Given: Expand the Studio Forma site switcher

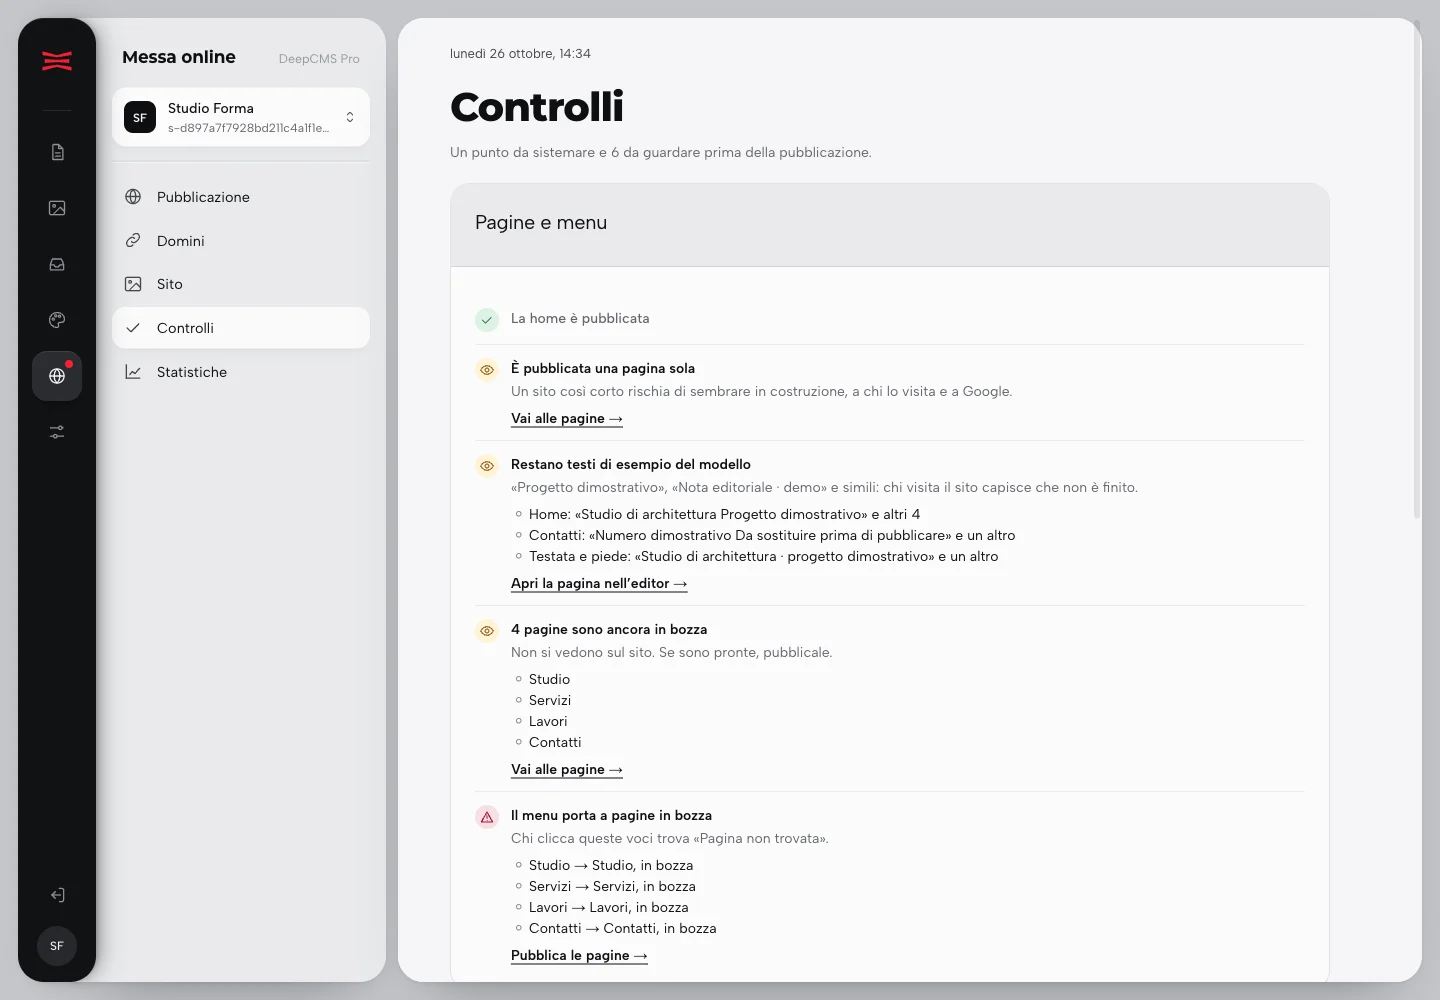Looking at the screenshot, I should [x=241, y=117].
